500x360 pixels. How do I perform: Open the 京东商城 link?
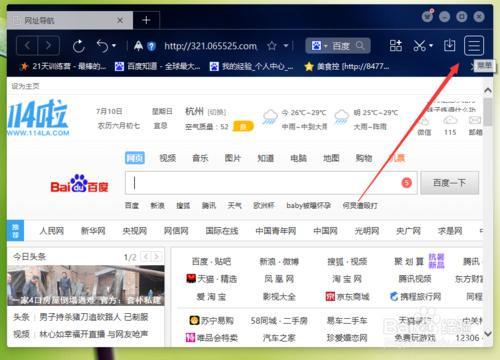pyautogui.click(x=347, y=296)
